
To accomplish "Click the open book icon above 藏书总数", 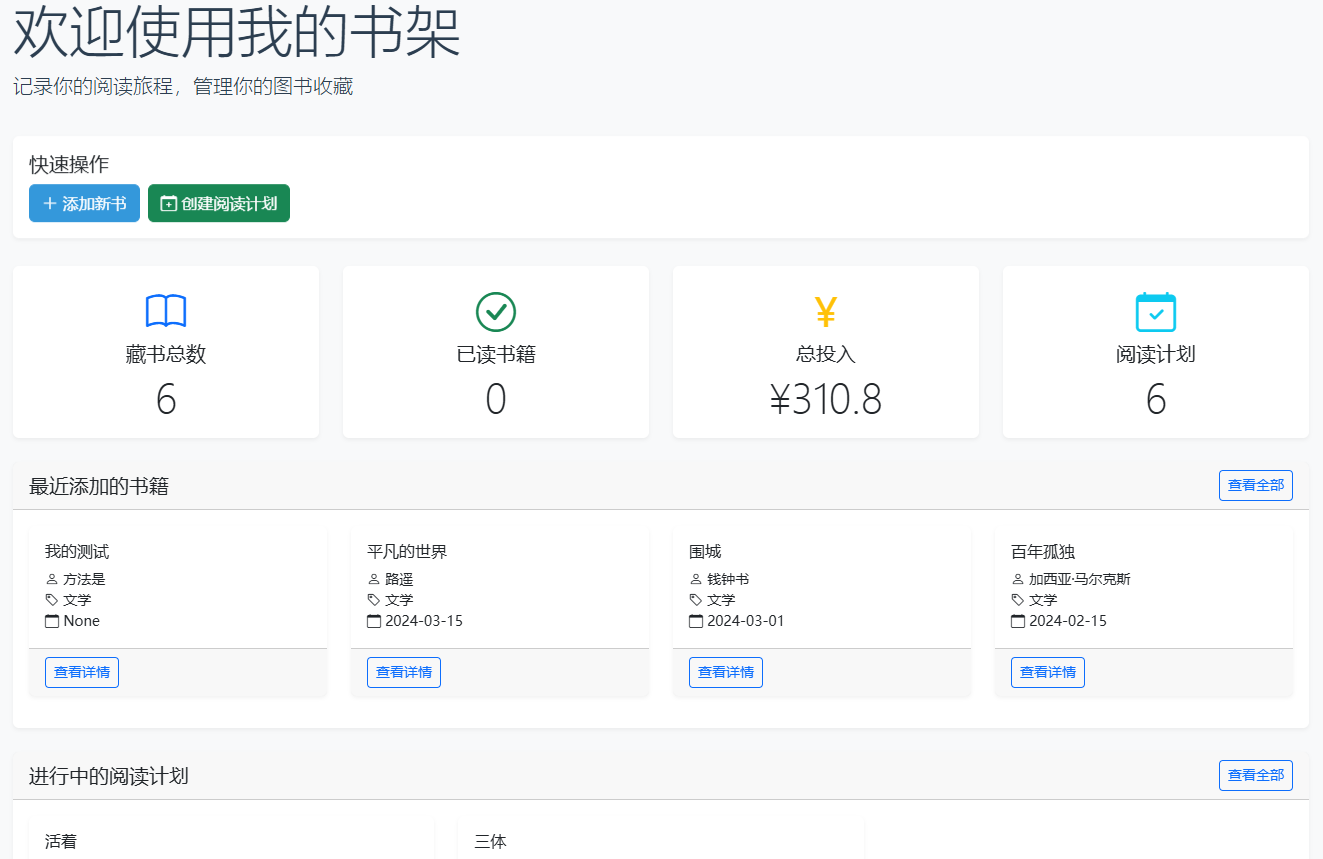I will [166, 312].
